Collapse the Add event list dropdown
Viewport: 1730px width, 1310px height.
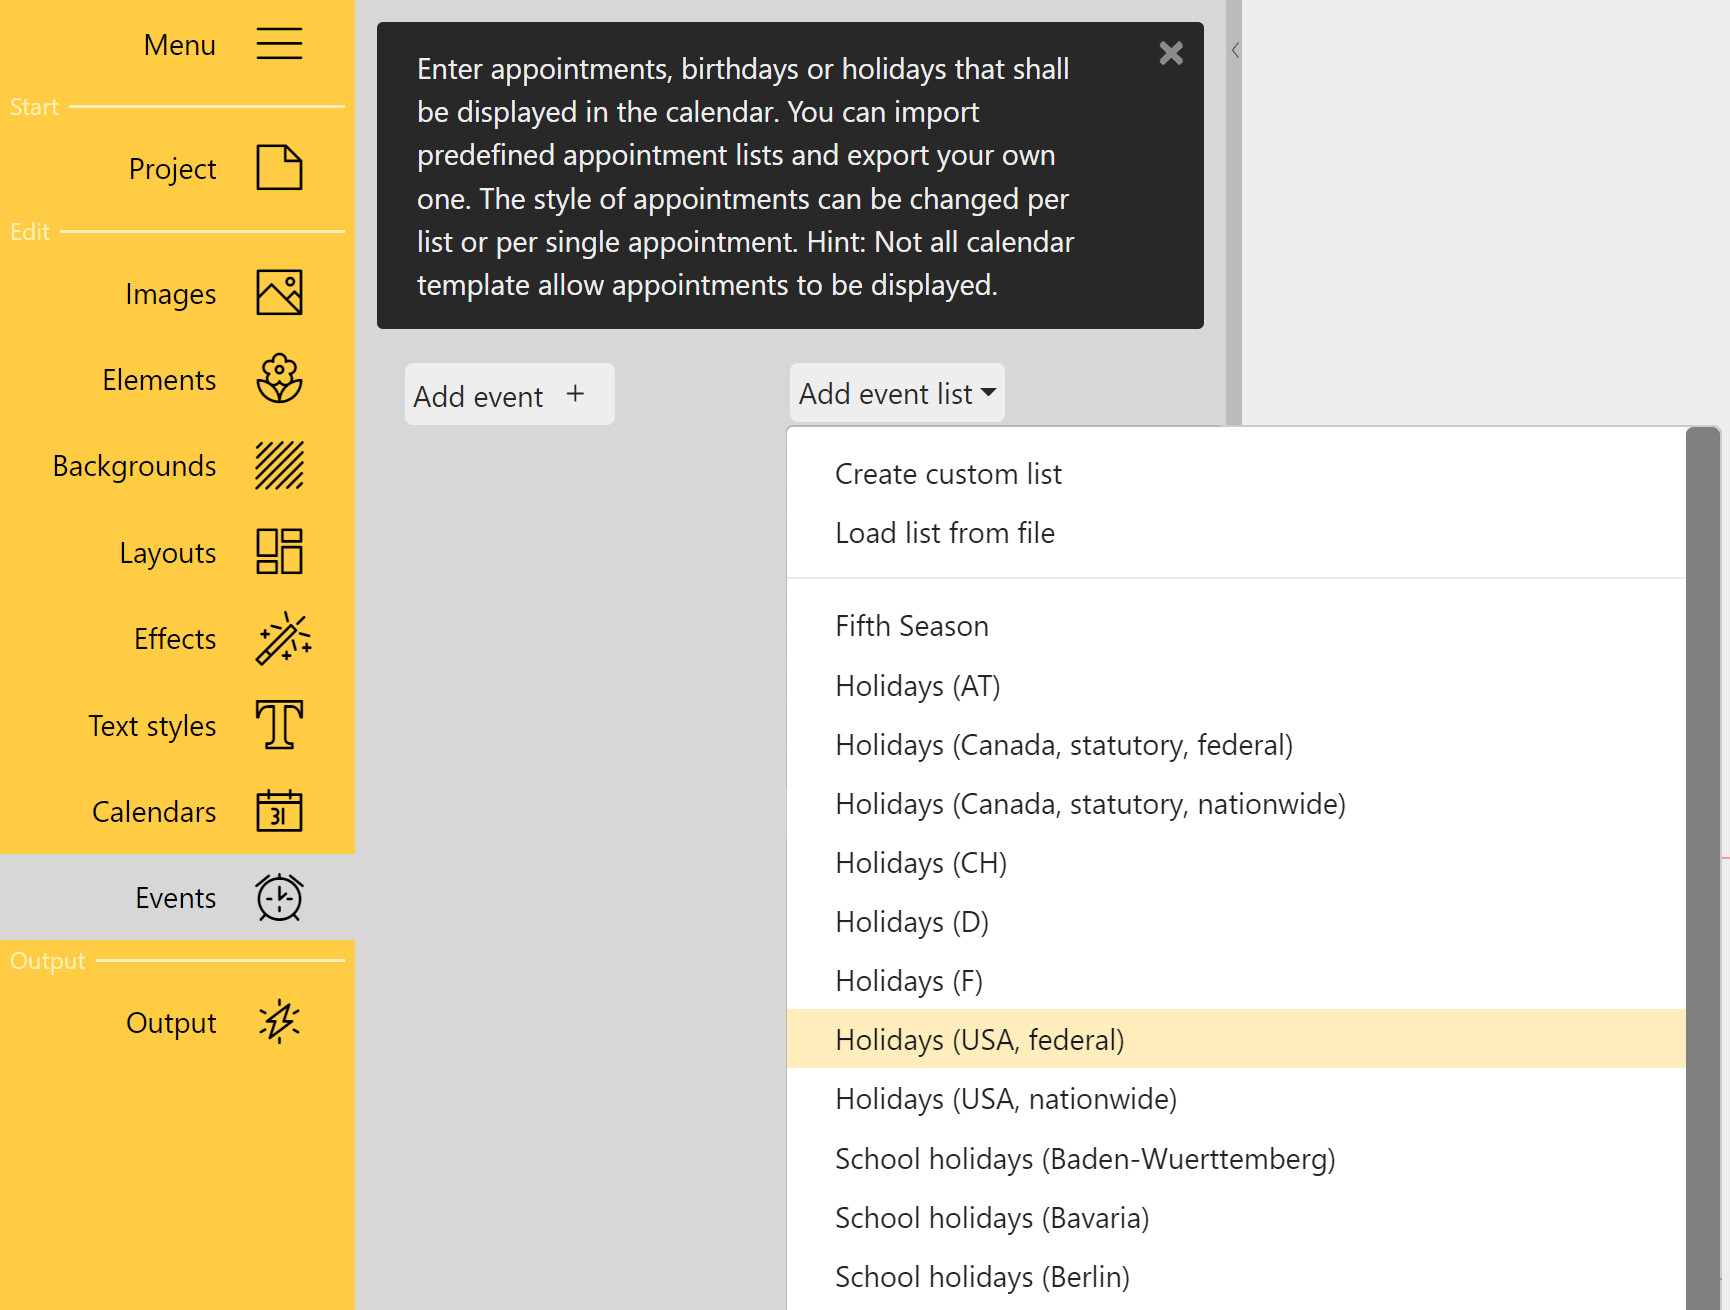(897, 393)
